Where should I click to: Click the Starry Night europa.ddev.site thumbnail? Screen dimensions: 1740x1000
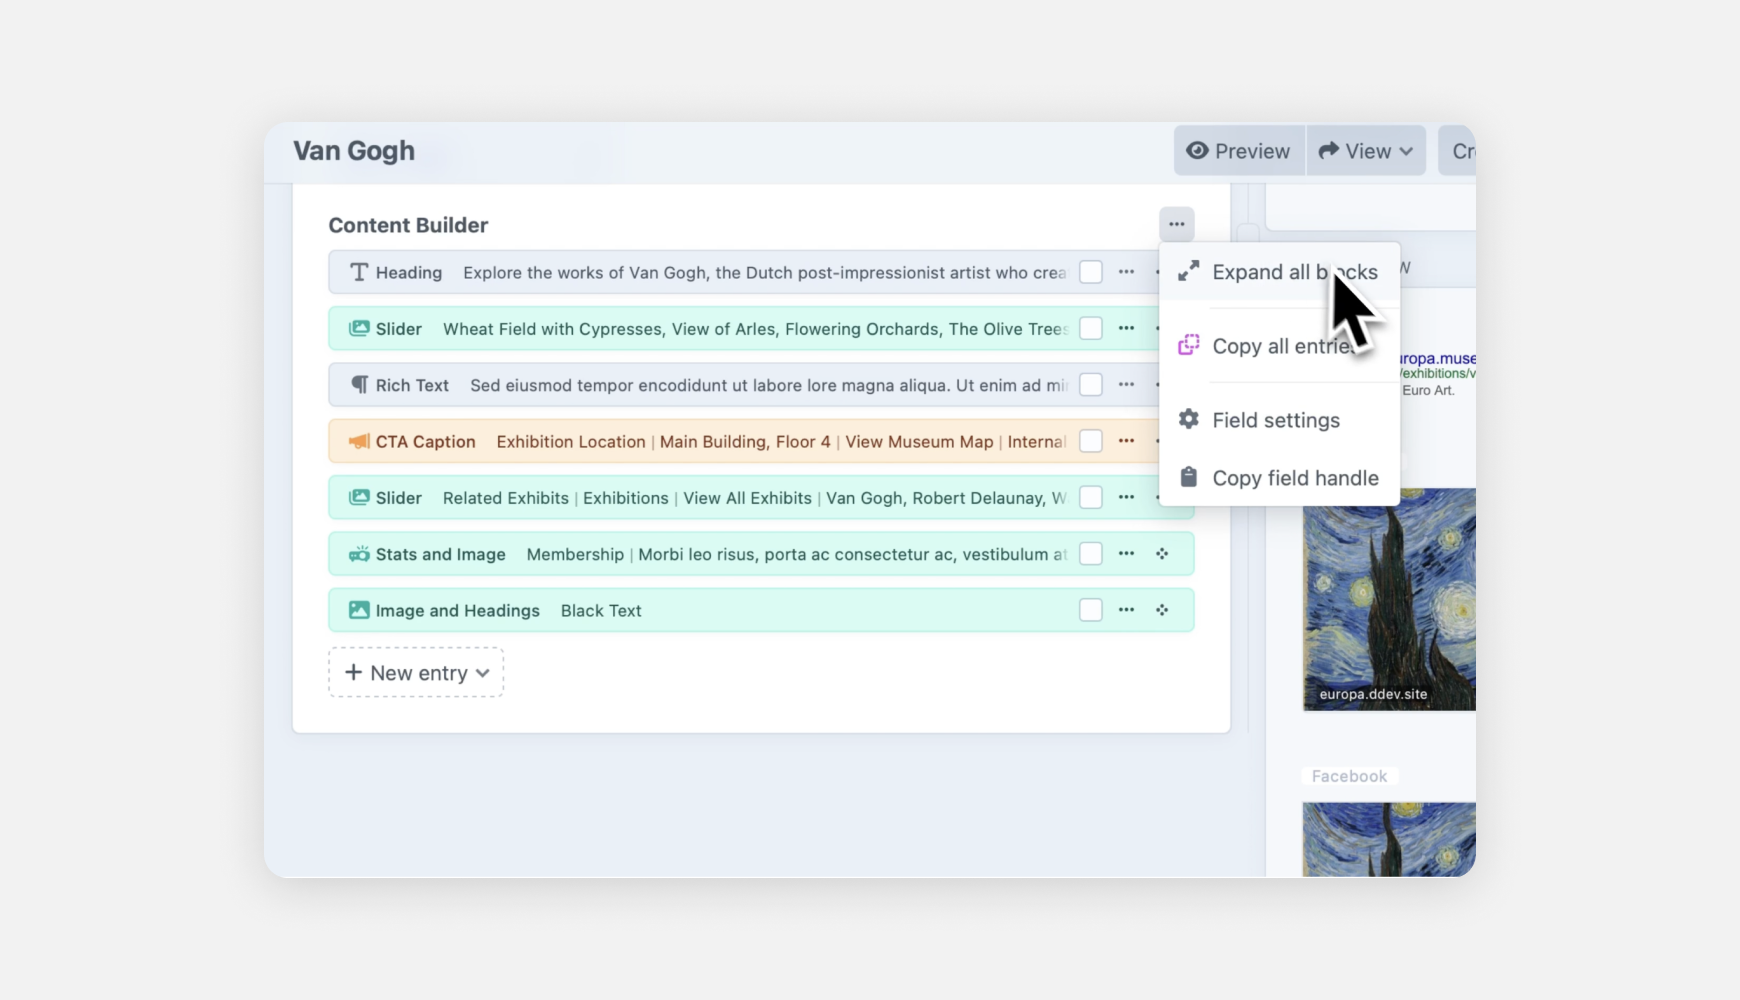pos(1389,599)
